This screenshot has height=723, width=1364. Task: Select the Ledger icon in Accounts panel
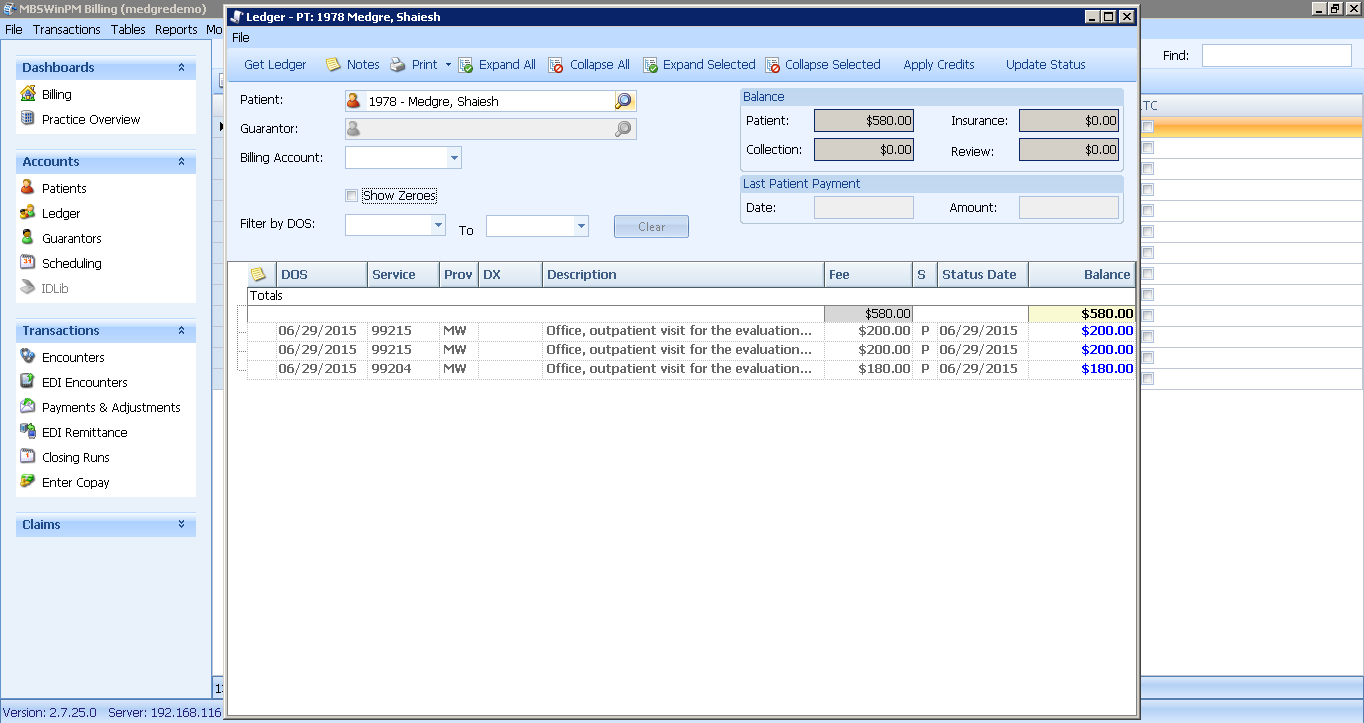28,213
